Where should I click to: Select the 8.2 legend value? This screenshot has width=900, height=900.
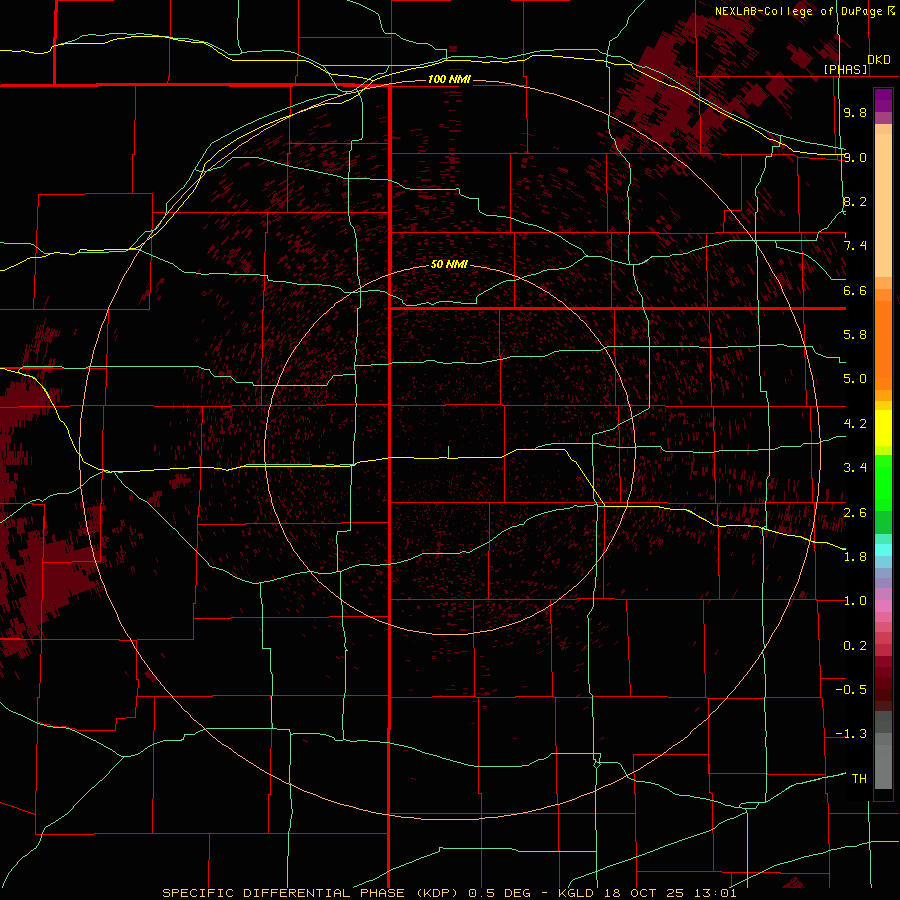coord(855,201)
